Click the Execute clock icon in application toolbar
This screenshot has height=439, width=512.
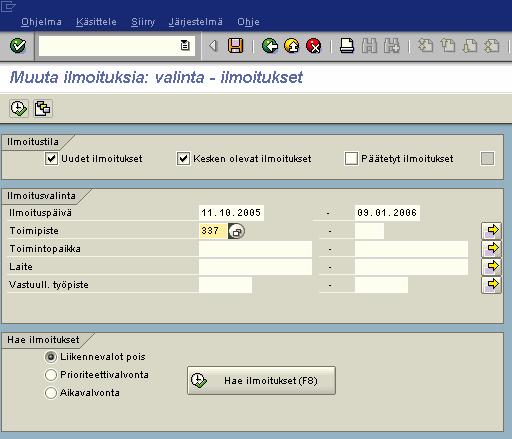point(19,109)
